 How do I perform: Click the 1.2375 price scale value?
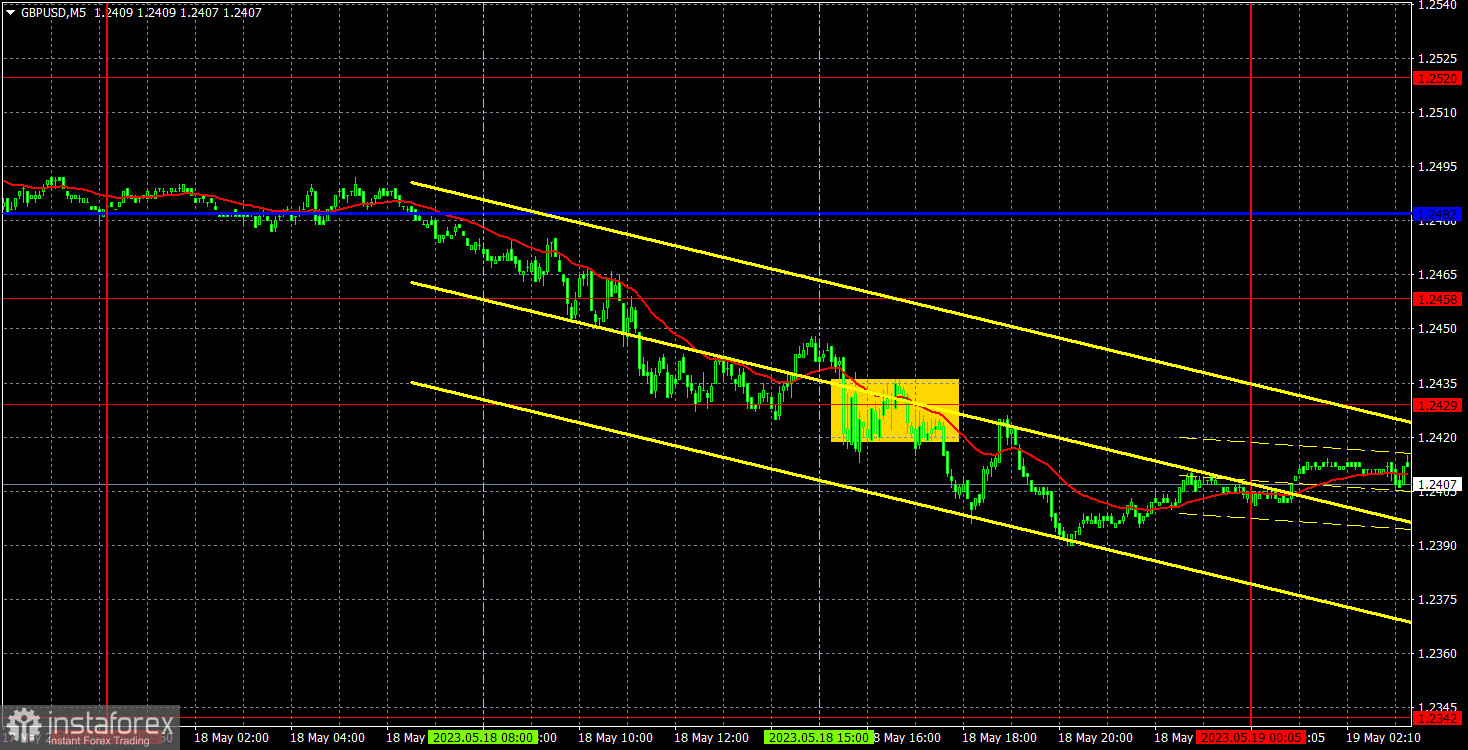(1436, 600)
